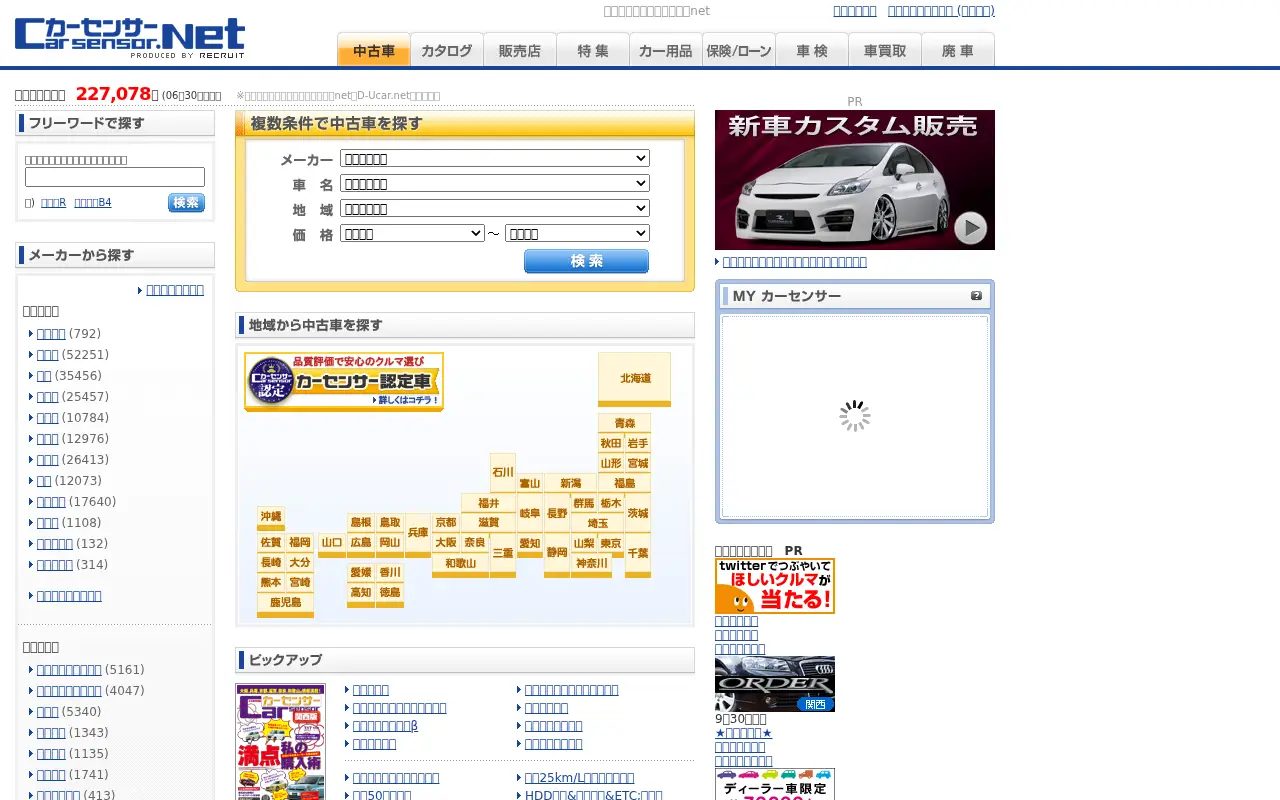Open the link below the Prius advertisement
Screen dimensions: 1280x800
coord(795,262)
